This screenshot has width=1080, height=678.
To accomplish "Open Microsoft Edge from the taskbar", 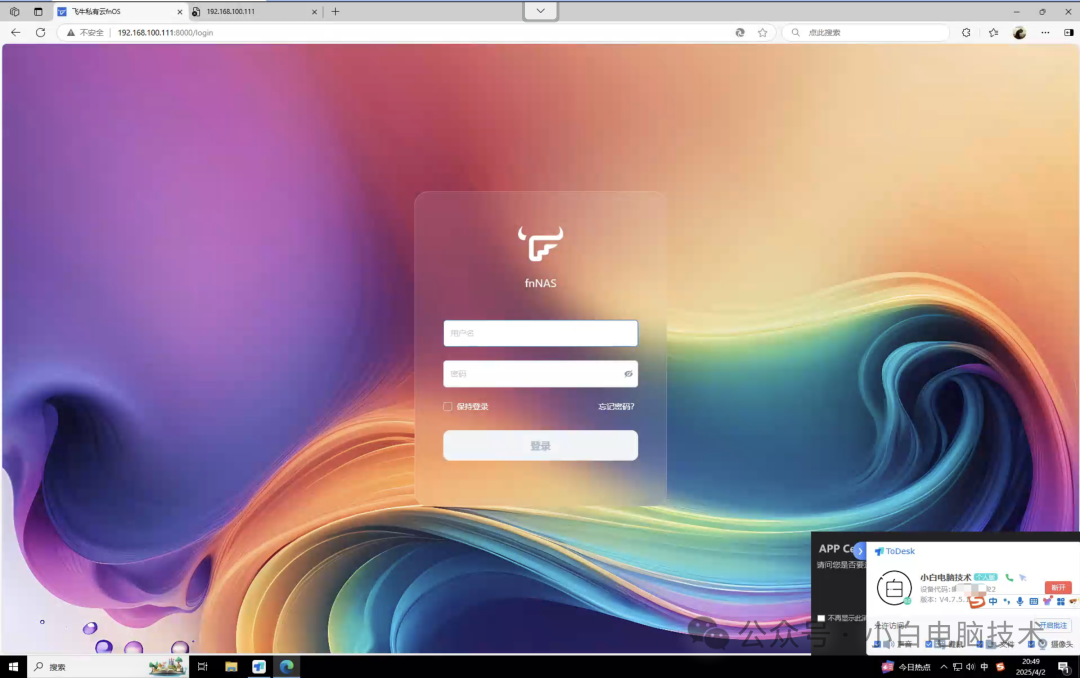I will [x=287, y=667].
